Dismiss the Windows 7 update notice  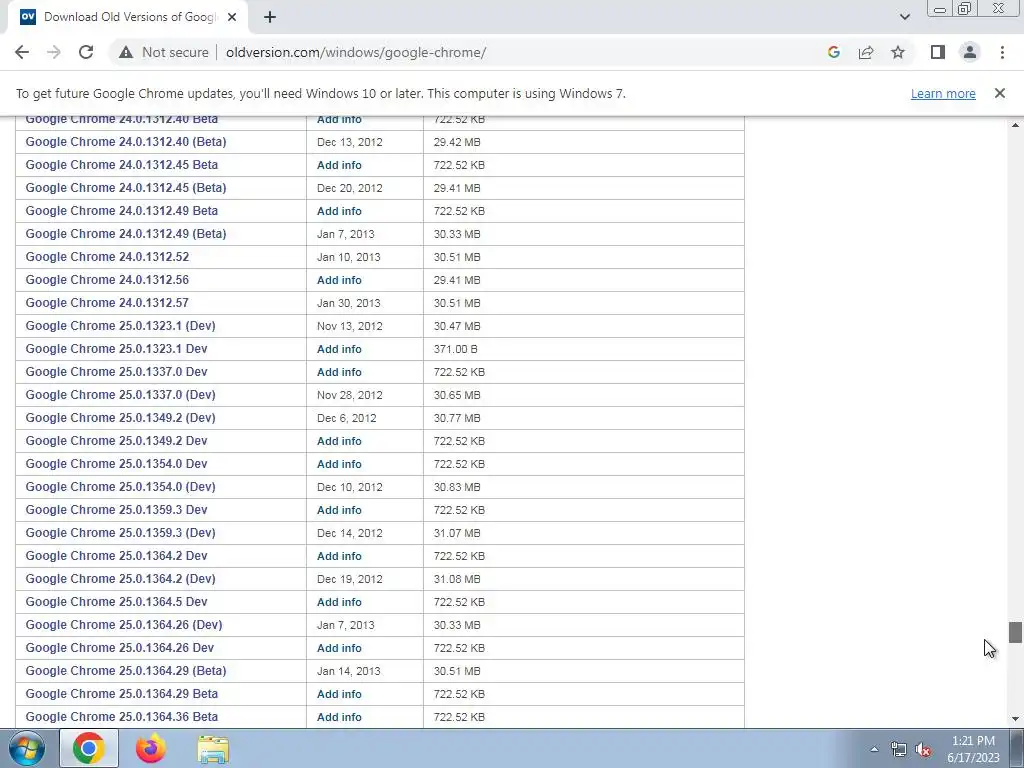tap(999, 93)
